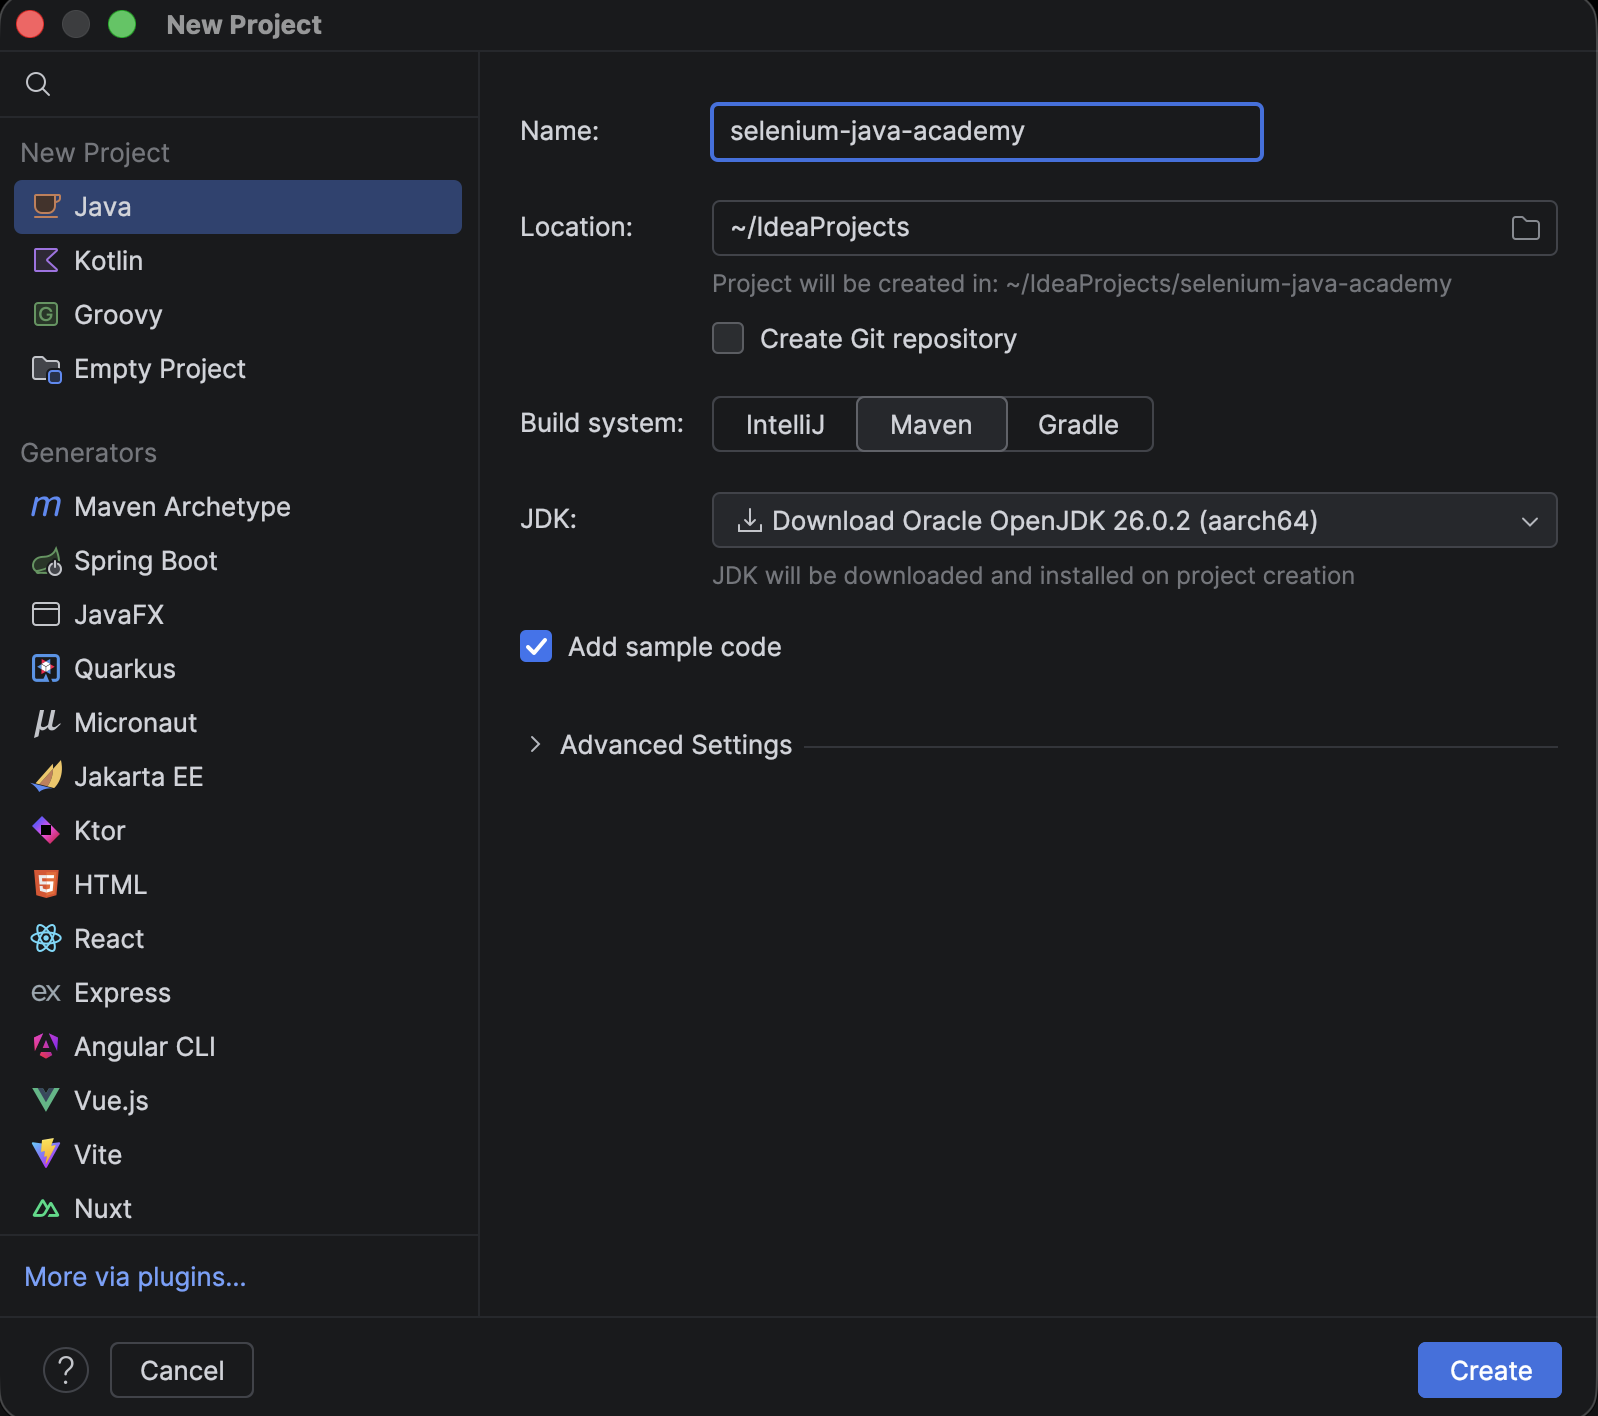Viewport: 1598px width, 1416px height.
Task: Select Java project type label
Action: pyautogui.click(x=103, y=207)
